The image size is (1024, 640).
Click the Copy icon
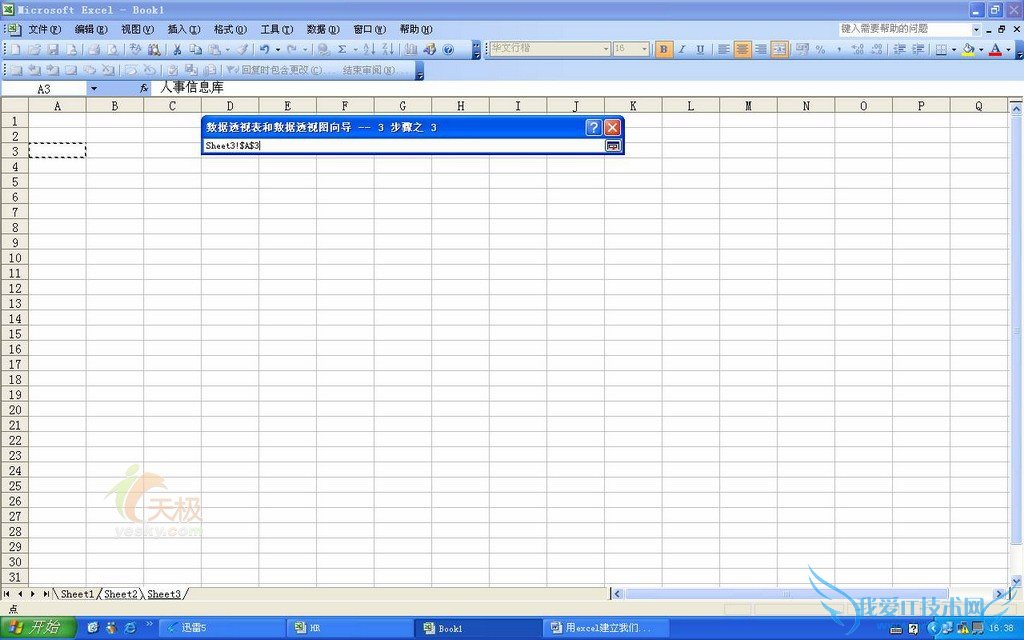tap(195, 50)
